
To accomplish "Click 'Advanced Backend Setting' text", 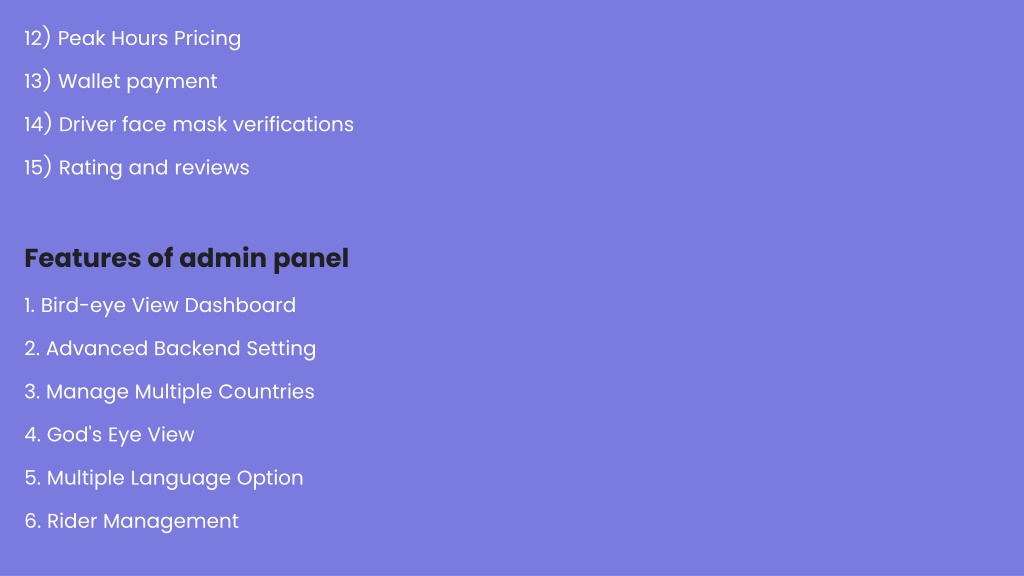I will [181, 349].
